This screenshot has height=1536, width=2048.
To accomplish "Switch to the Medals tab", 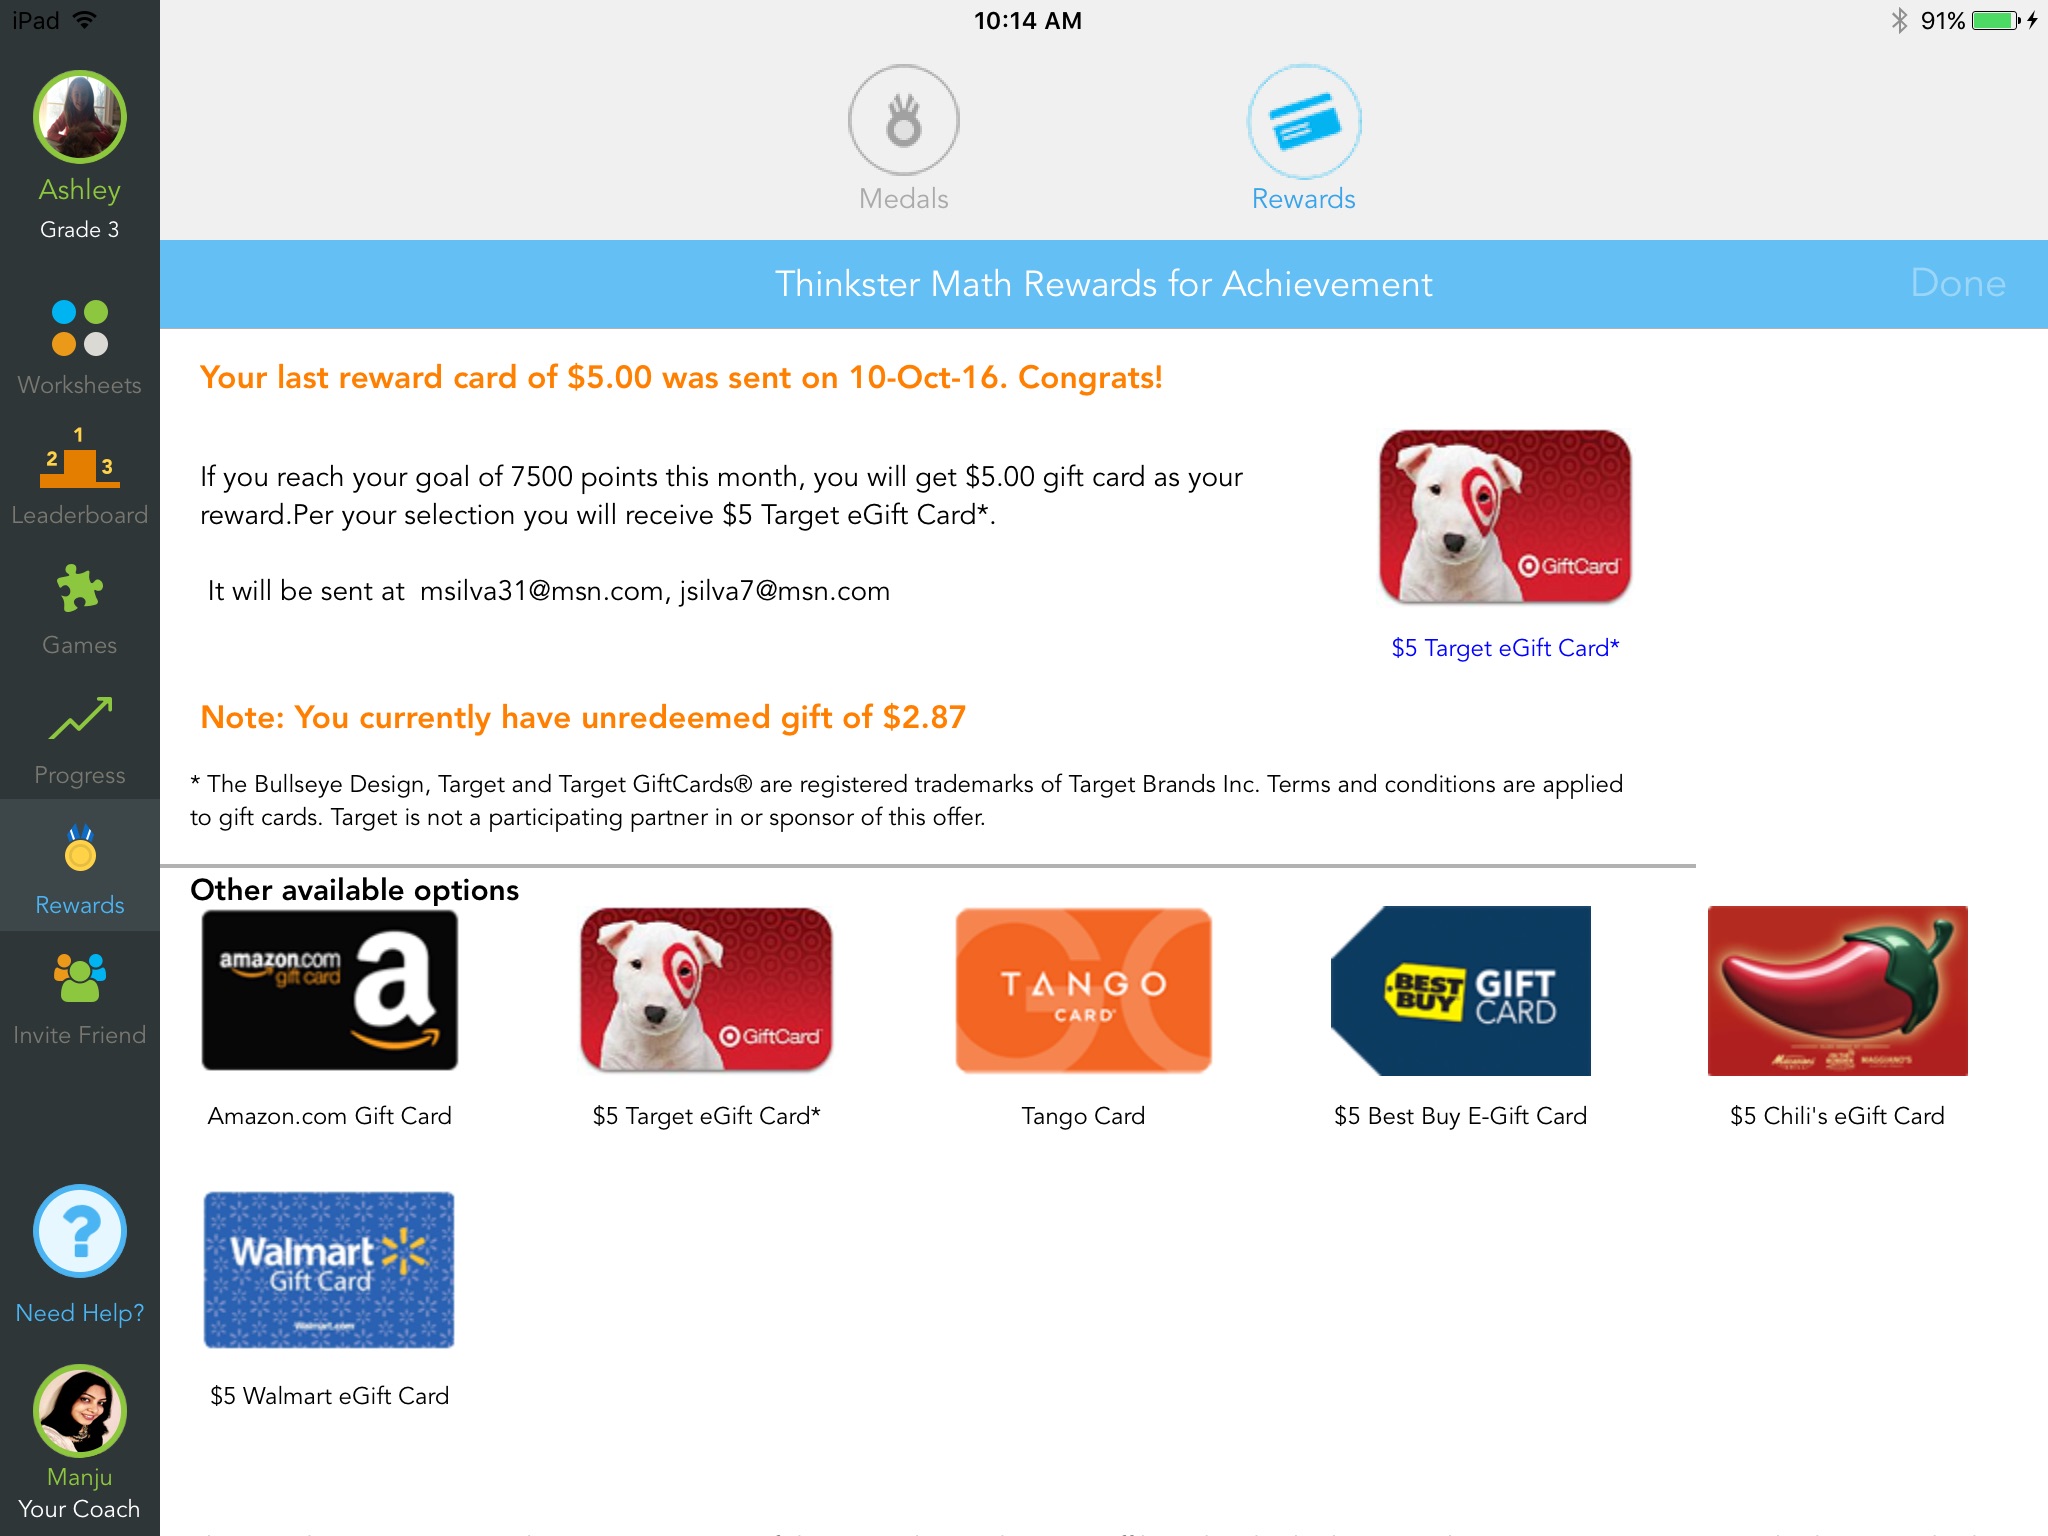I will tap(906, 140).
